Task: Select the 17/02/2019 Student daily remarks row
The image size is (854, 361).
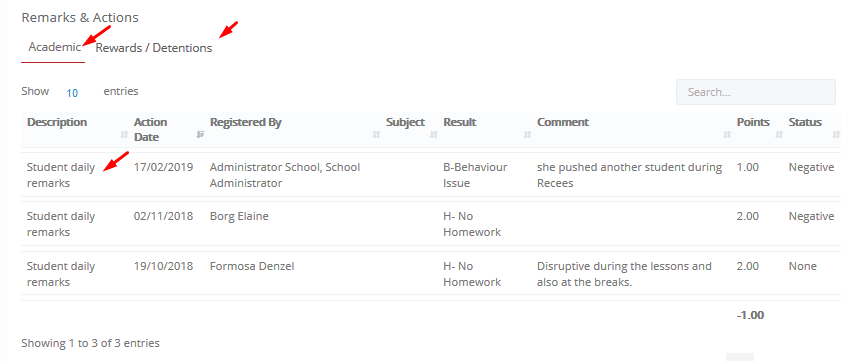Action: (x=430, y=175)
